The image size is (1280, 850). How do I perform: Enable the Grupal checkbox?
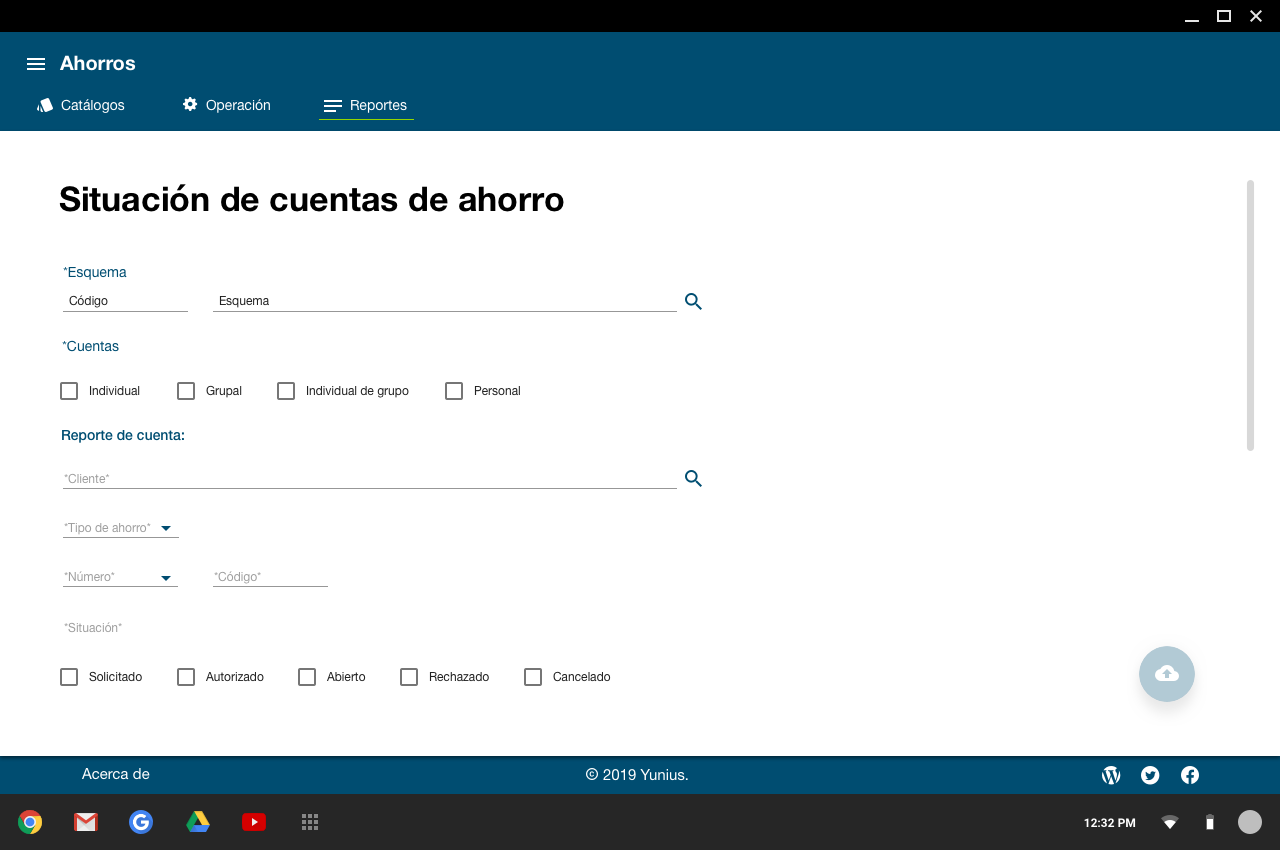[186, 391]
